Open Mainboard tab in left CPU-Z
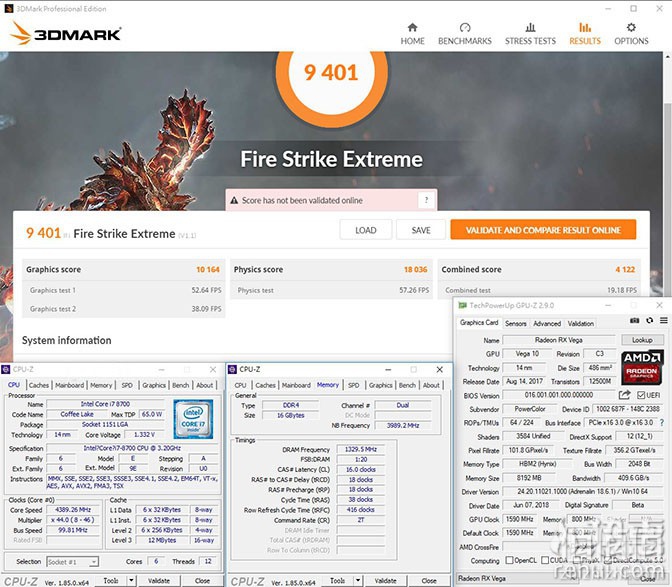 (x=69, y=385)
